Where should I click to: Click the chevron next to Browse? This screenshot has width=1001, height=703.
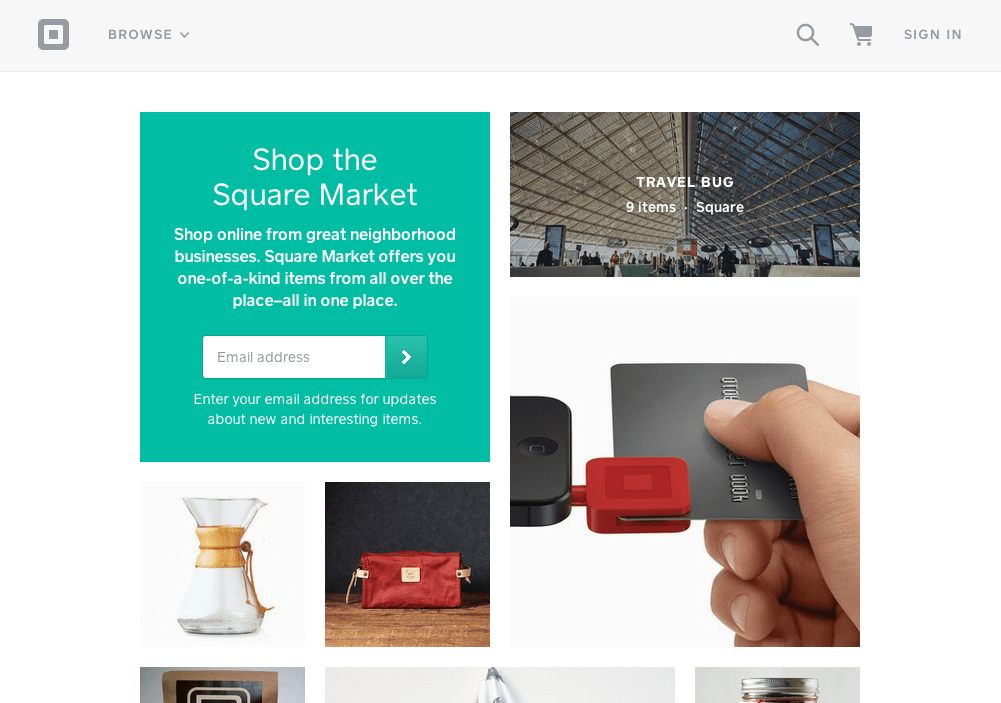pyautogui.click(x=184, y=35)
